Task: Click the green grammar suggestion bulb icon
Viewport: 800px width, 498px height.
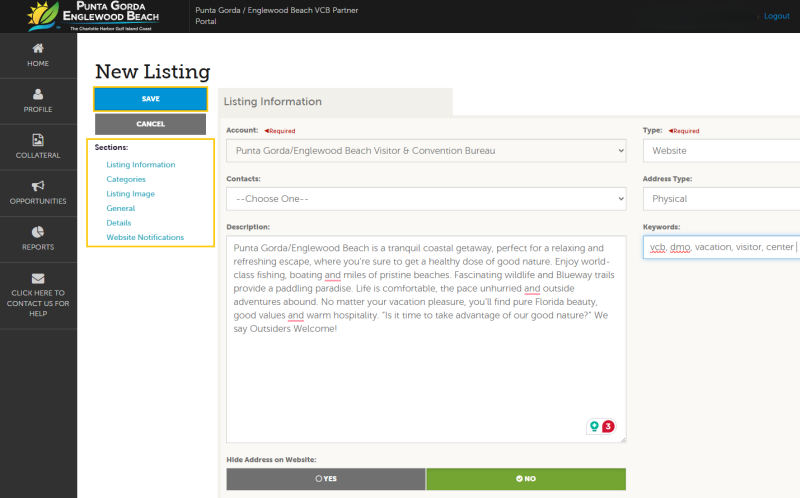Action: [x=594, y=426]
